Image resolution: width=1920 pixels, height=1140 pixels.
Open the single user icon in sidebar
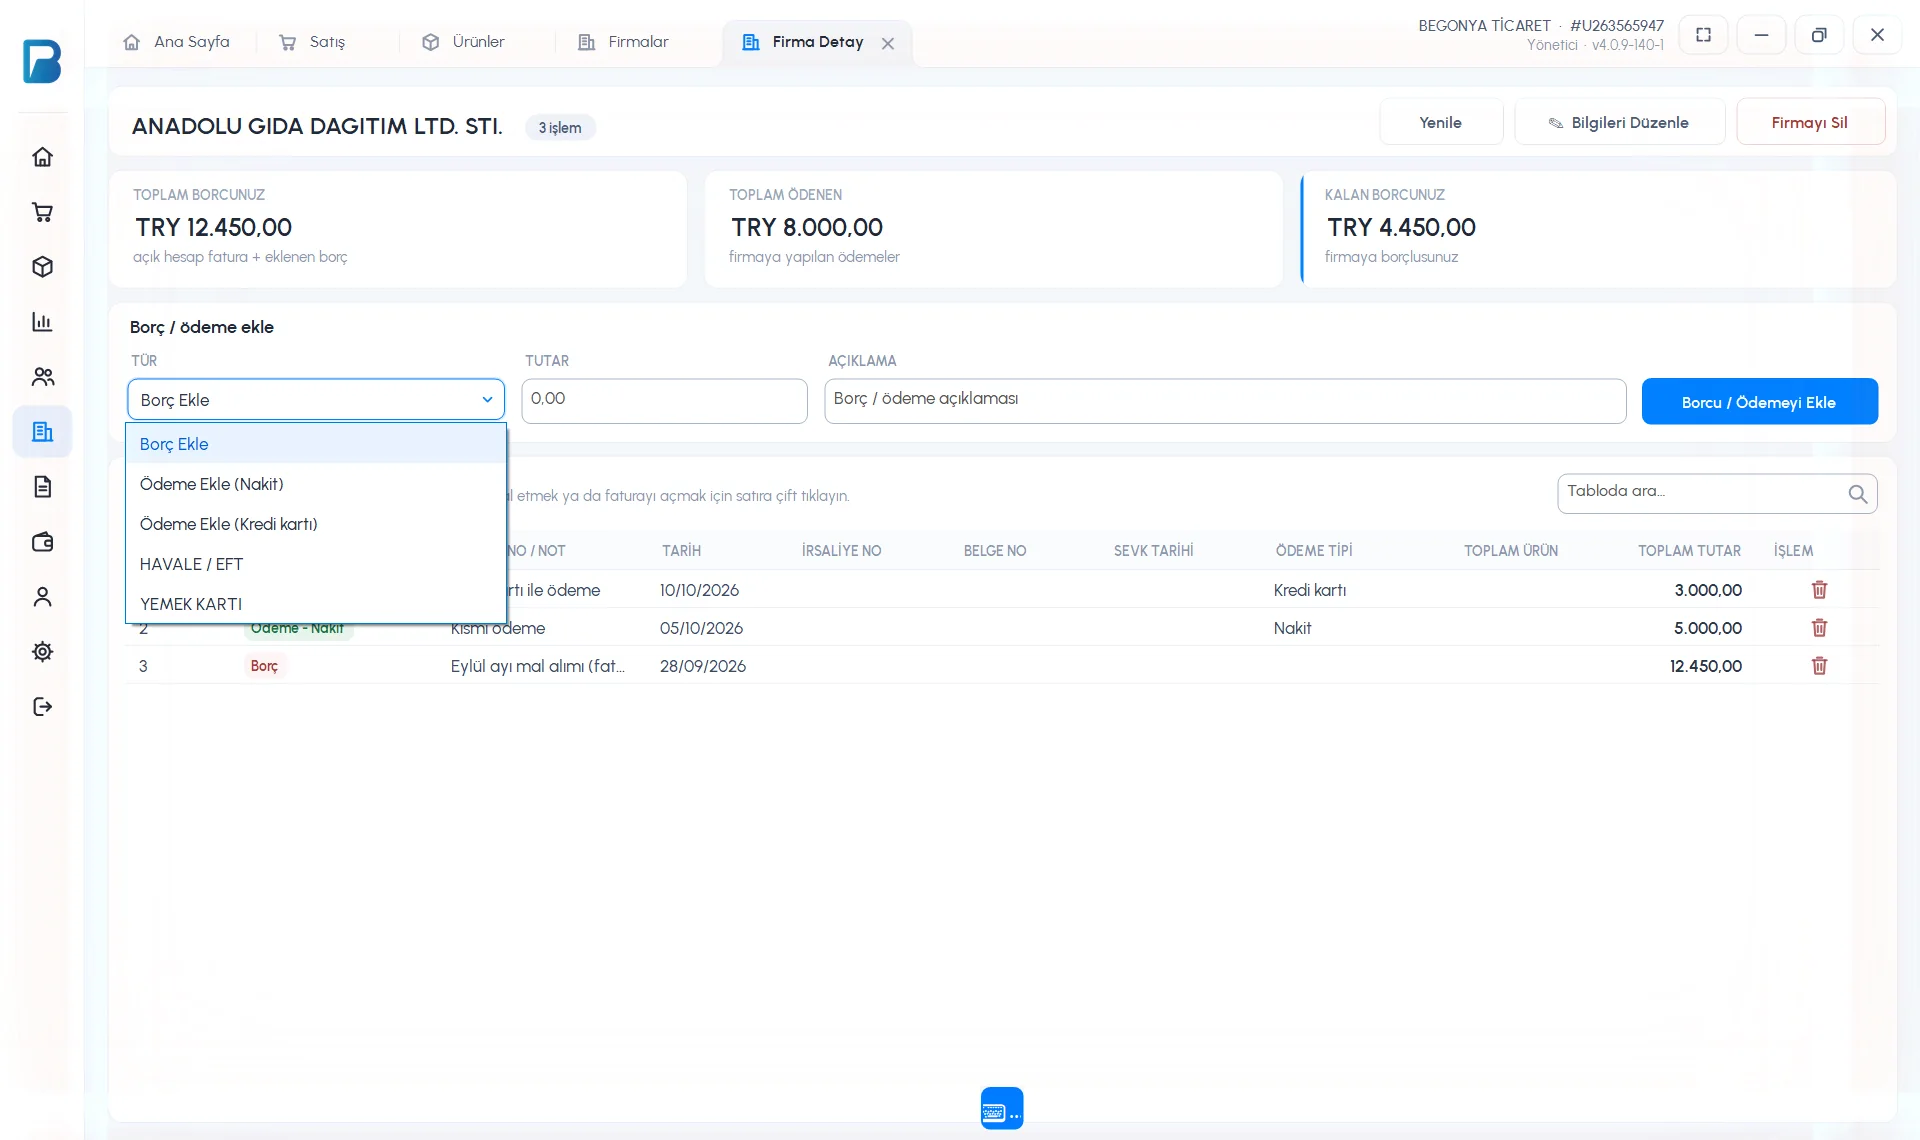pos(42,597)
